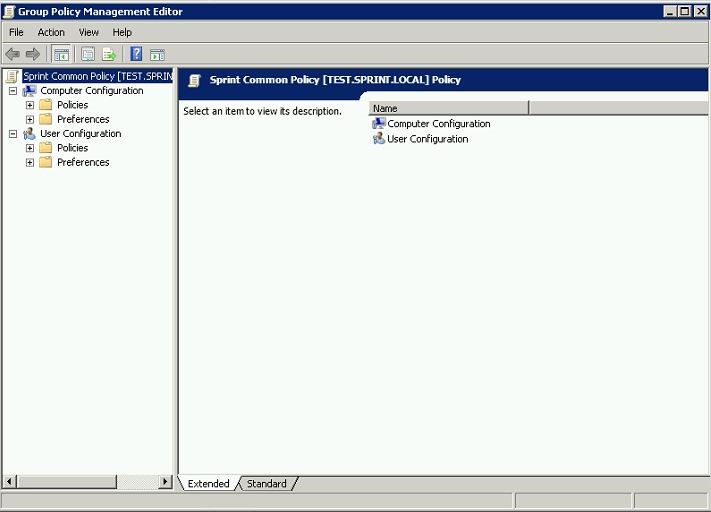Screen dimensions: 711x512
Task: Click the Computer Configuration icon in tree
Action: (x=30, y=91)
